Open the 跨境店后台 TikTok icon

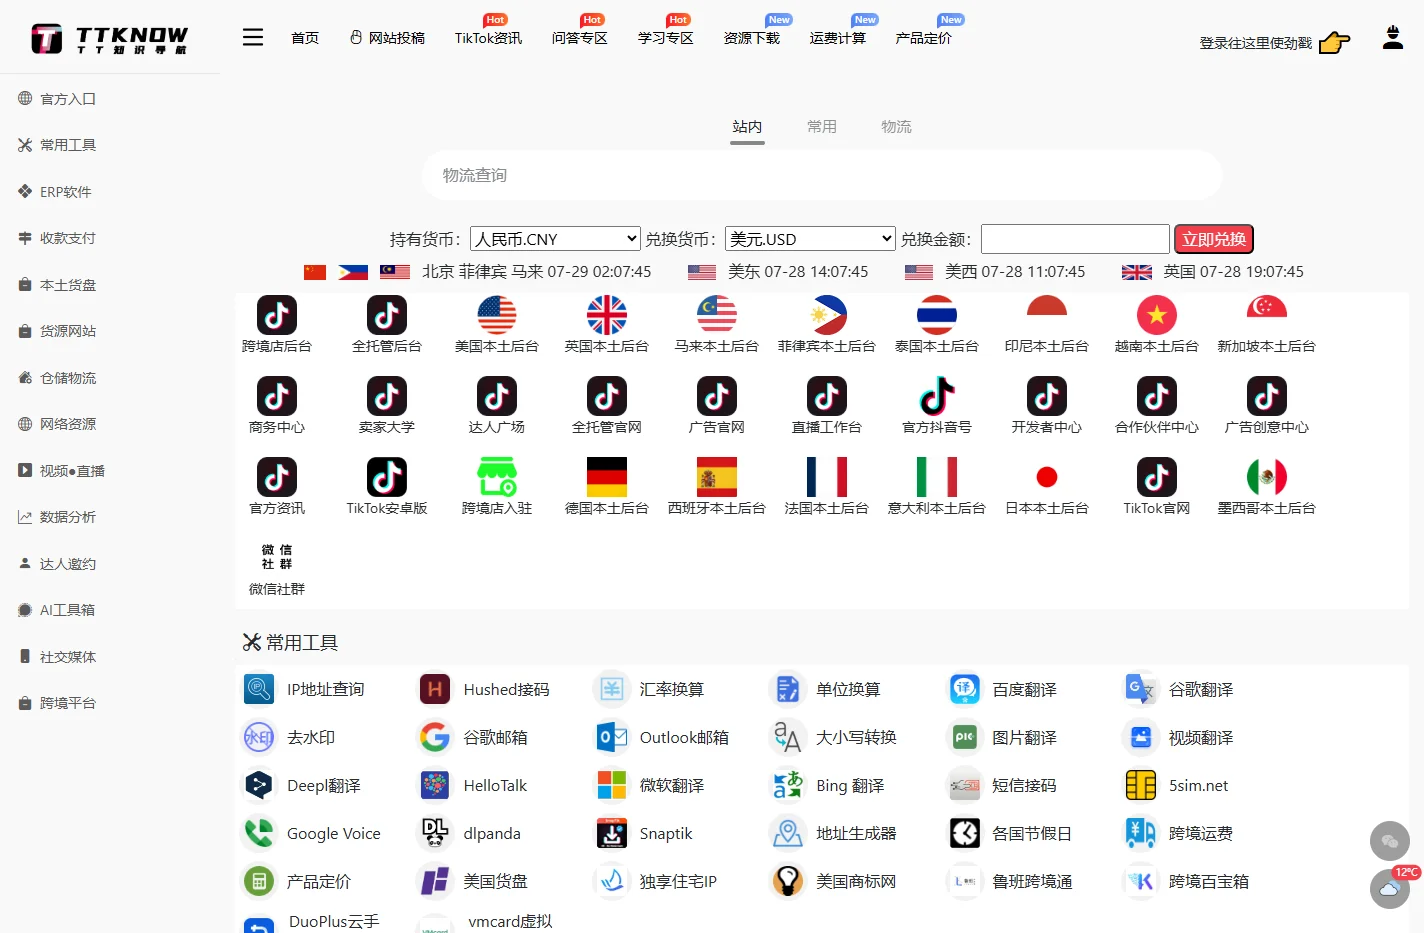(277, 315)
